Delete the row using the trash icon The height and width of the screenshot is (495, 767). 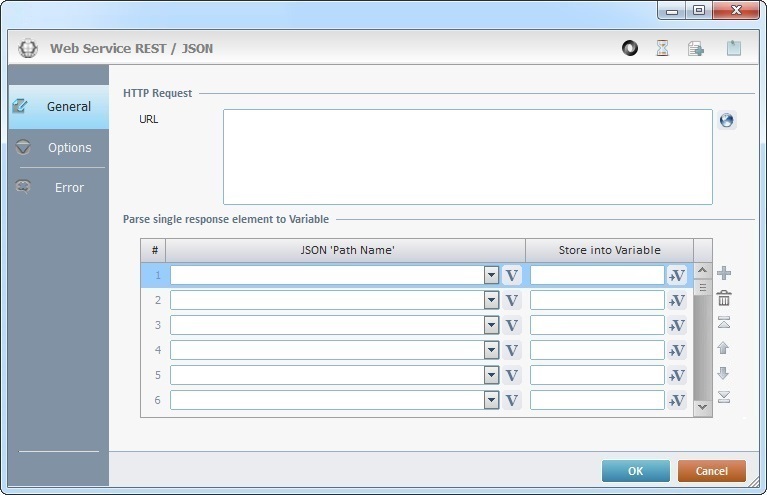click(x=724, y=298)
